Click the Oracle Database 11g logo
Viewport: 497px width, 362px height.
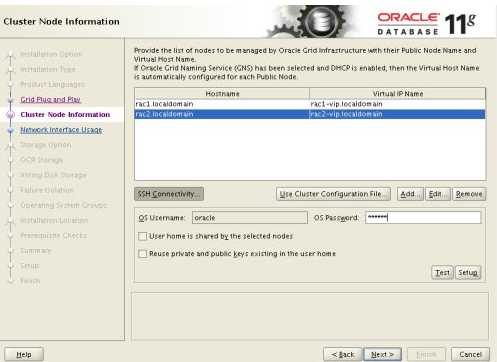click(427, 24)
